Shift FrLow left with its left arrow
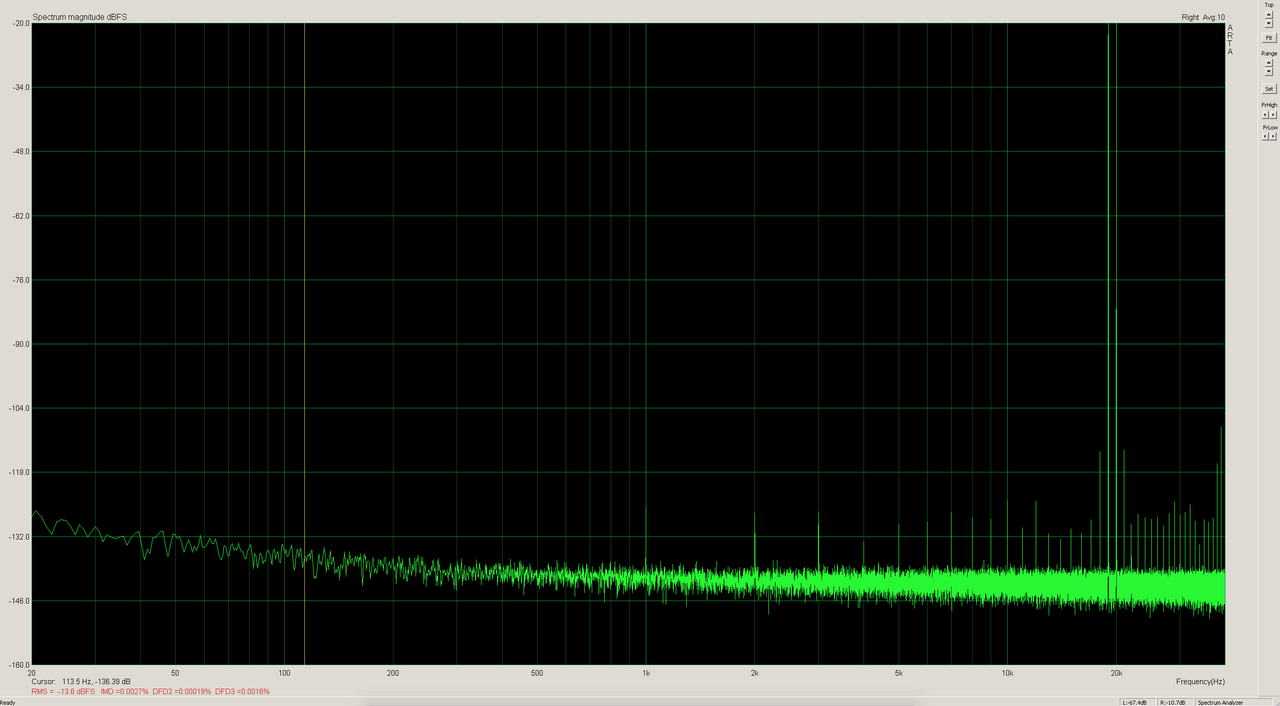This screenshot has width=1280, height=706. 1265,137
